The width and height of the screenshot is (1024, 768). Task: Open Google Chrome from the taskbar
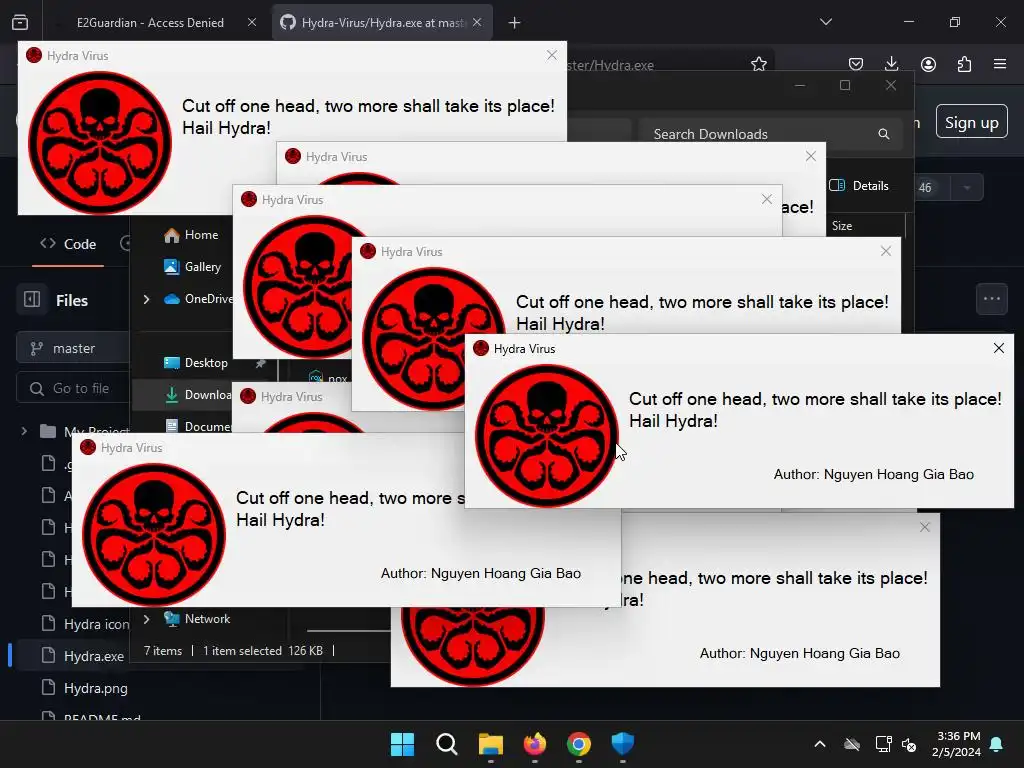click(579, 744)
